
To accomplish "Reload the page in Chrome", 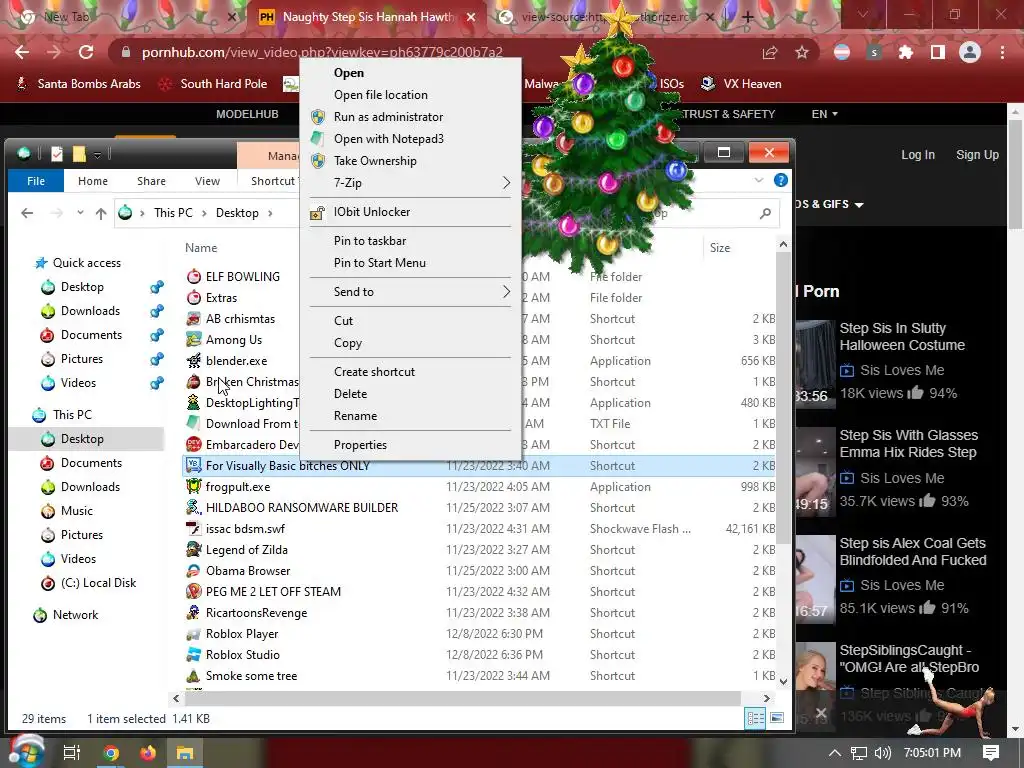I will 86,52.
